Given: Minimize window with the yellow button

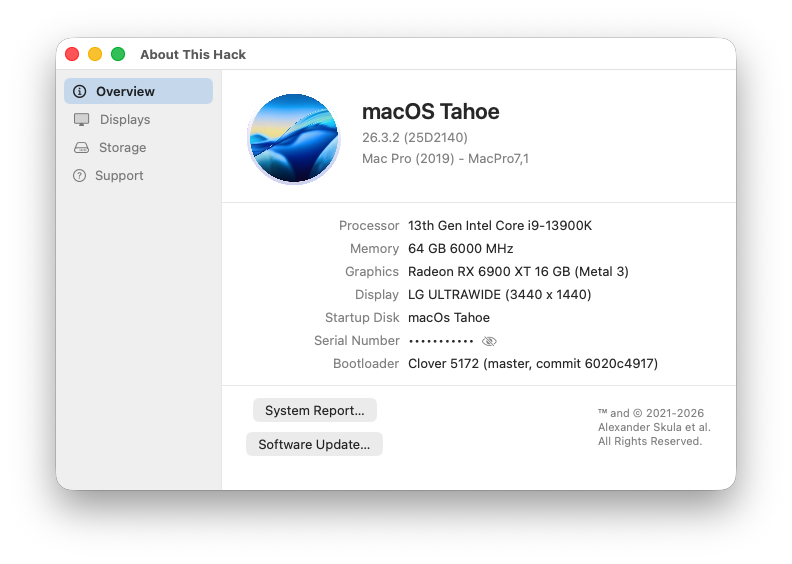Looking at the screenshot, I should pyautogui.click(x=95, y=54).
